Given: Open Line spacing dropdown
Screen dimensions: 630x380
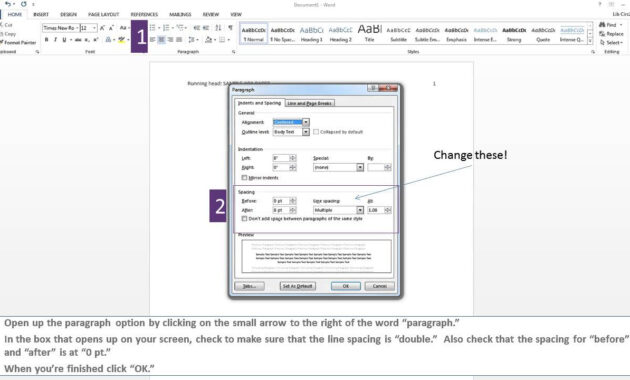Looking at the screenshot, I should pyautogui.click(x=360, y=210).
